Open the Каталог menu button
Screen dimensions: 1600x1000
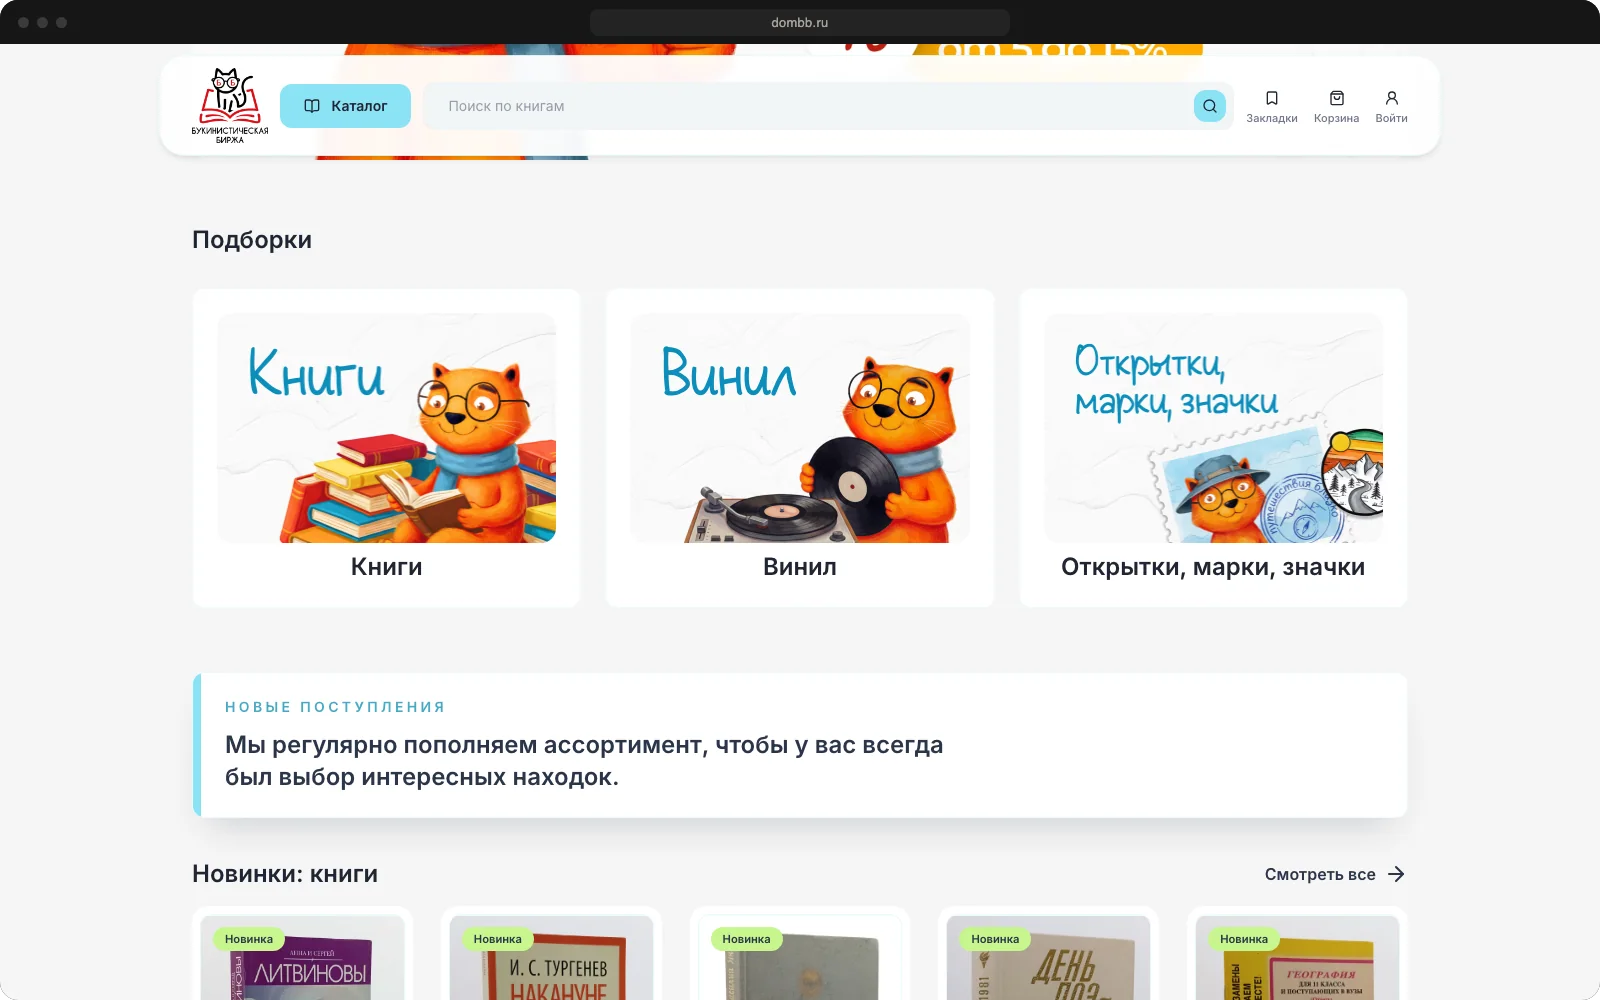point(345,106)
